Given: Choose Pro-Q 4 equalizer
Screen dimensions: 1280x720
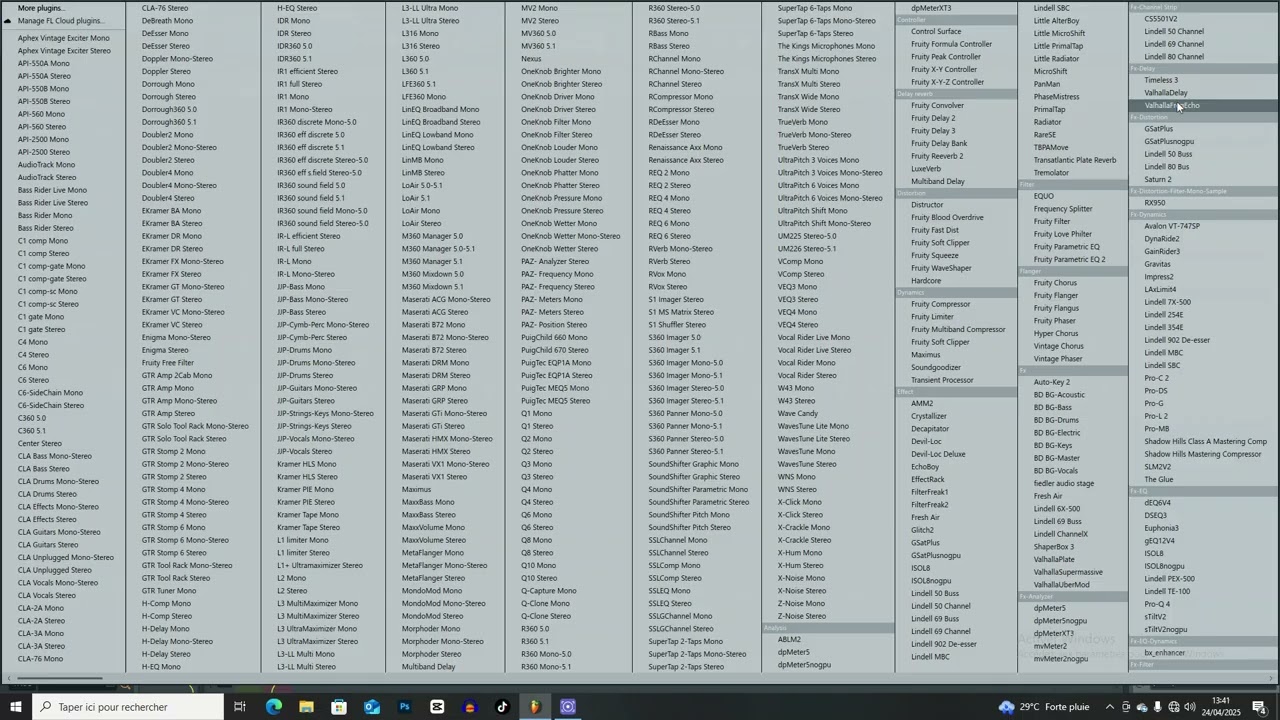Looking at the screenshot, I should click(x=1157, y=605).
